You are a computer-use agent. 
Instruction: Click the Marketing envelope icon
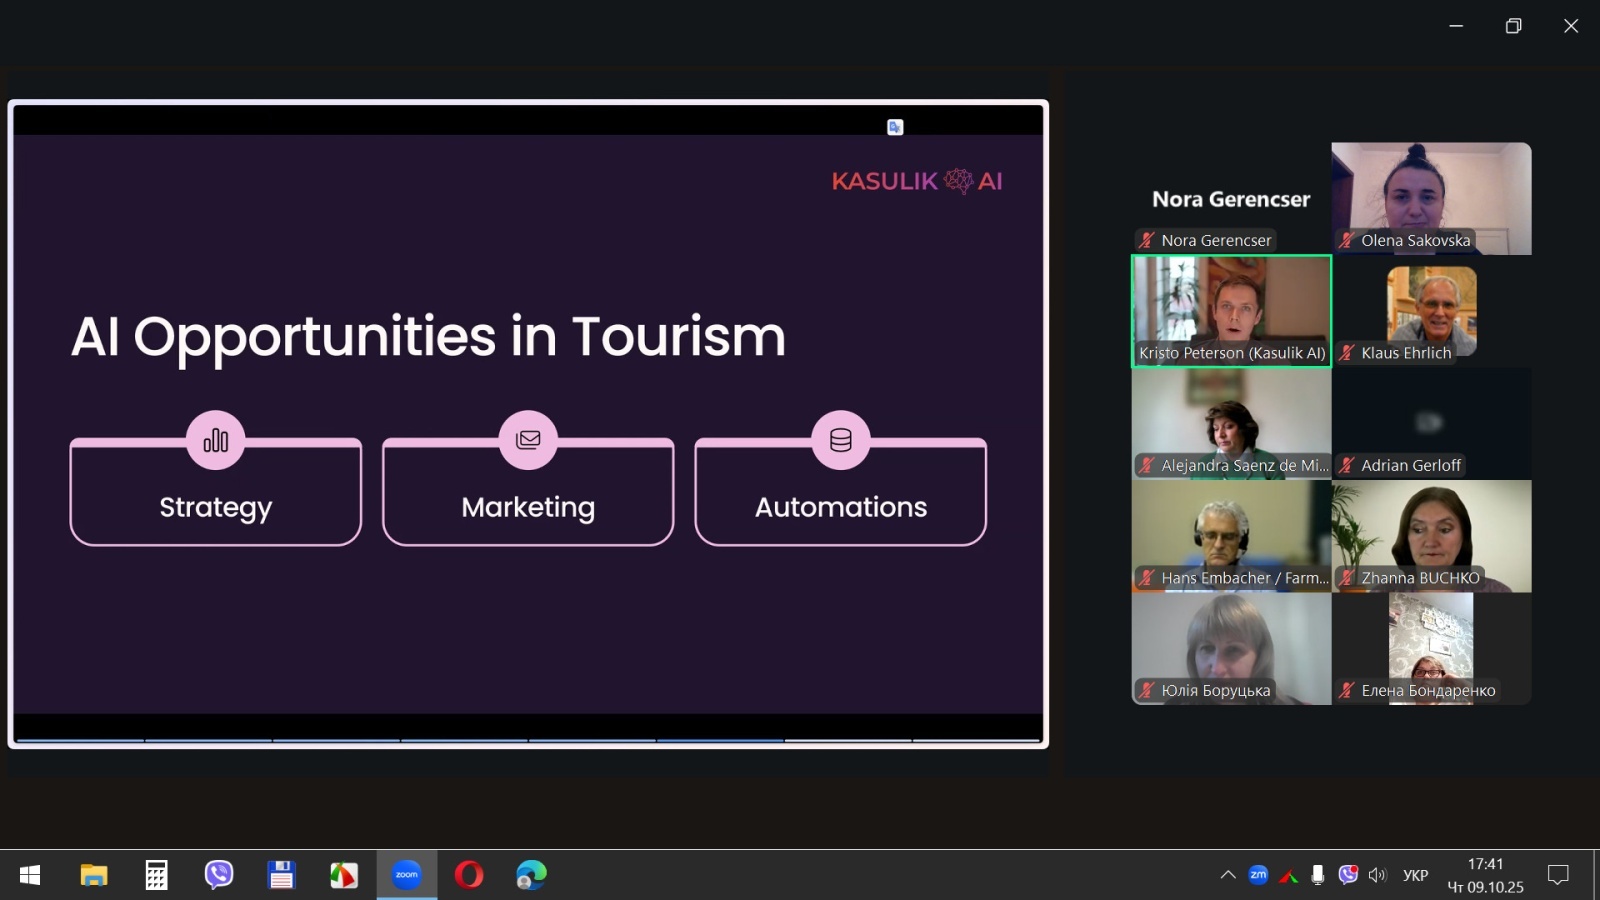pyautogui.click(x=528, y=440)
